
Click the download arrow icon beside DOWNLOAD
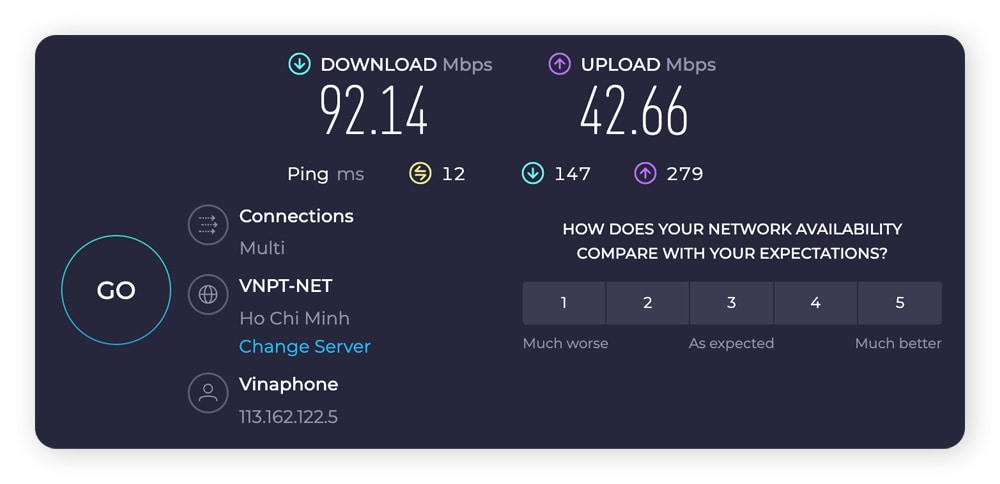[x=299, y=65]
